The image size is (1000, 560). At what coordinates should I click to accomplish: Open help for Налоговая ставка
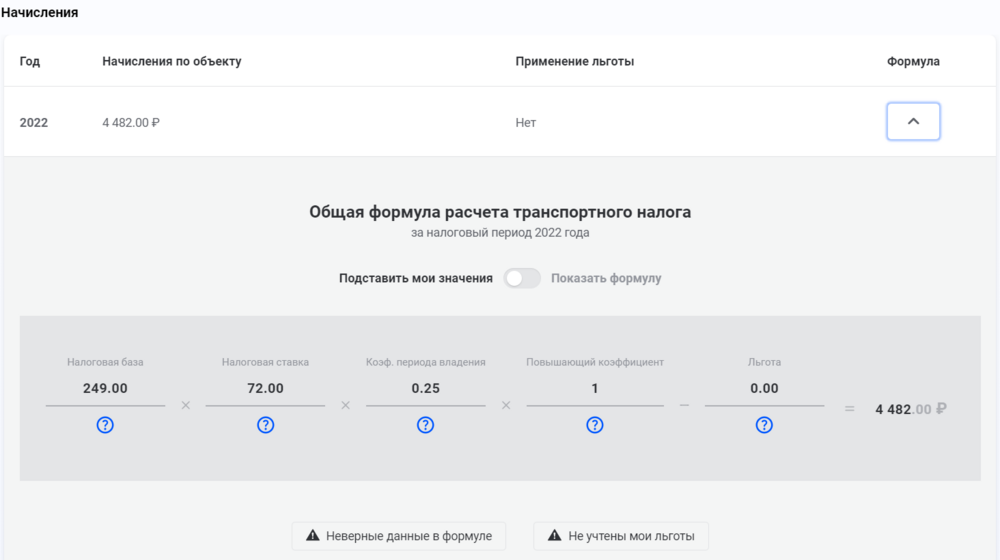(x=265, y=425)
